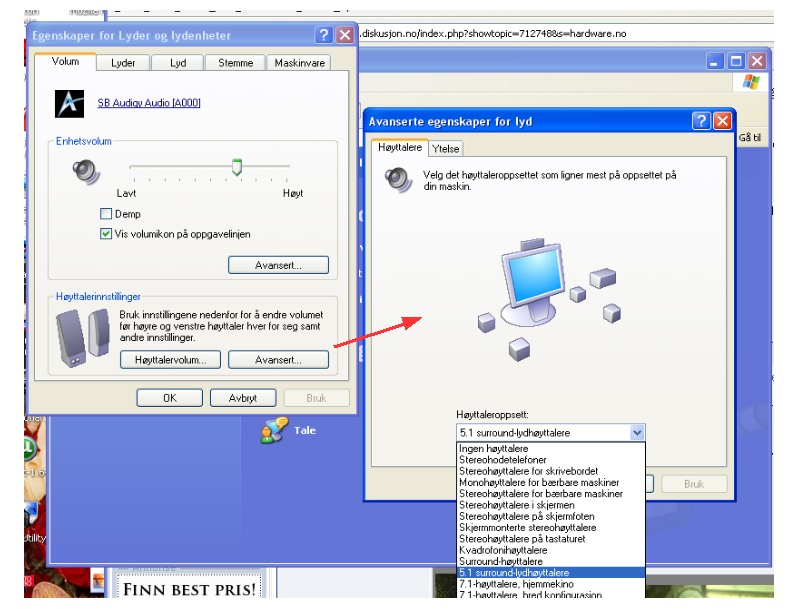
Task: Select the Høyttalere tab
Action: [x=400, y=147]
